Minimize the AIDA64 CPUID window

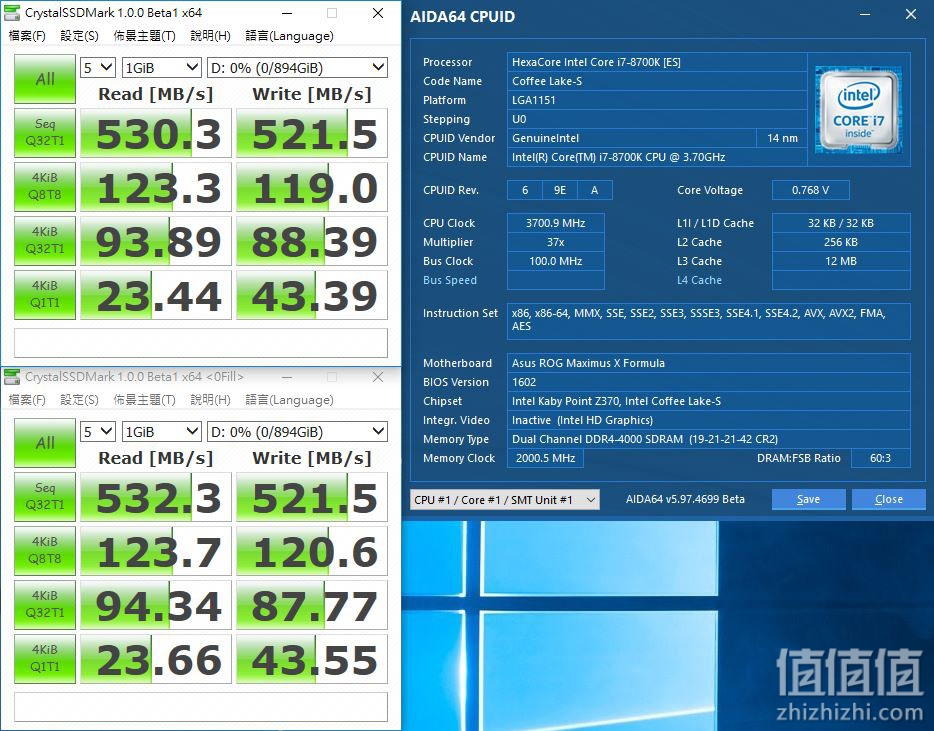[865, 14]
